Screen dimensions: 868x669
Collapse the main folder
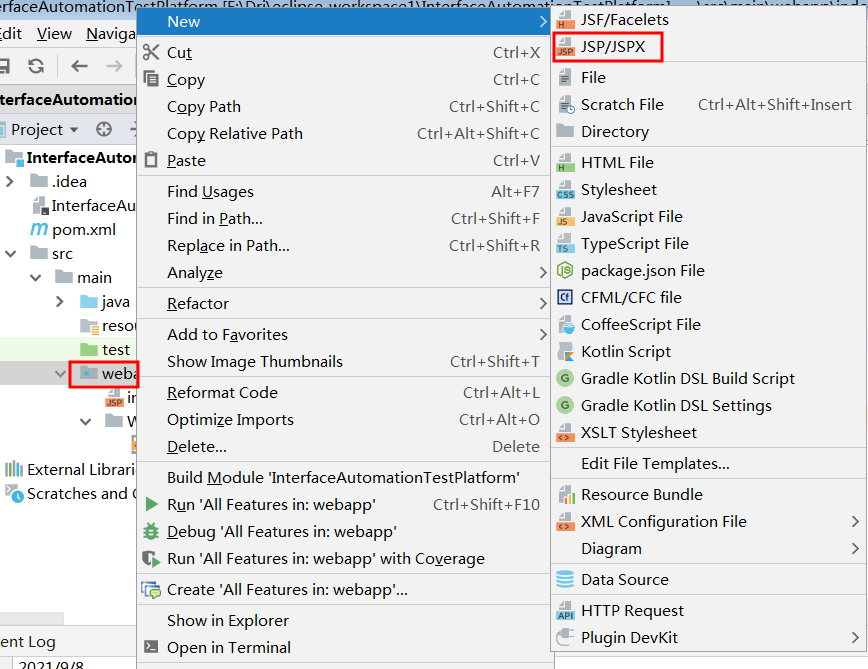point(35,277)
